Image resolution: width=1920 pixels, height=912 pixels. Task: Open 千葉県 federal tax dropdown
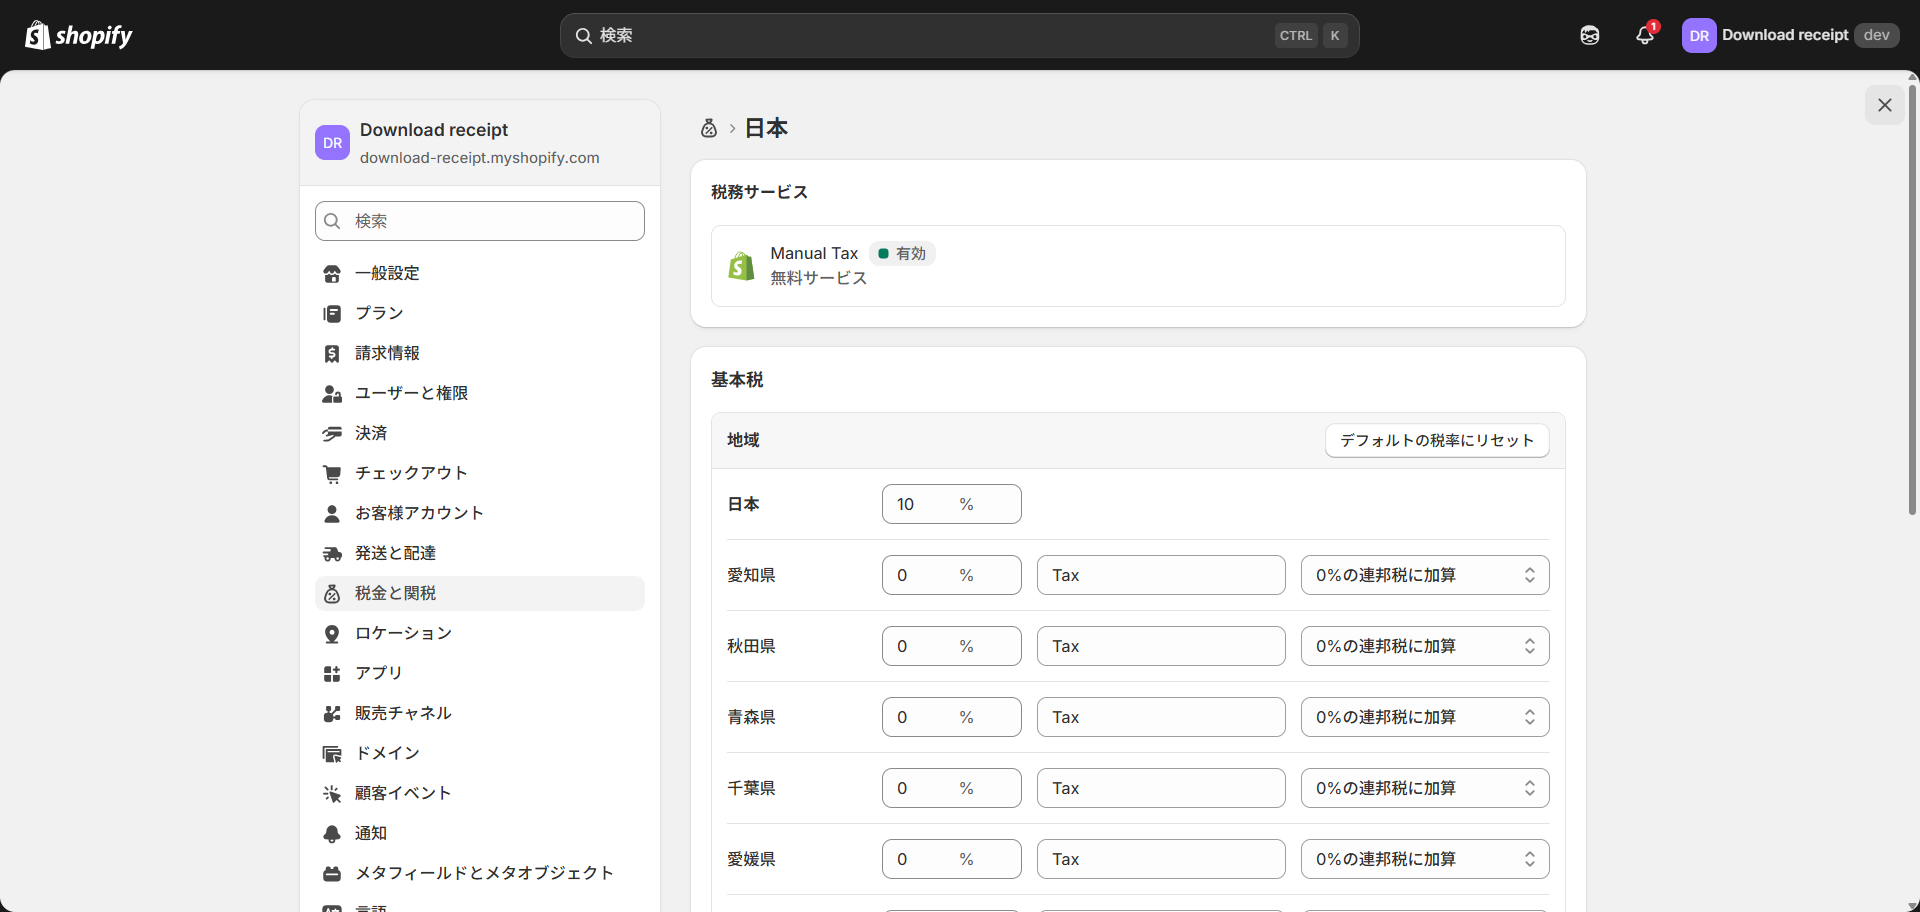(x=1425, y=788)
